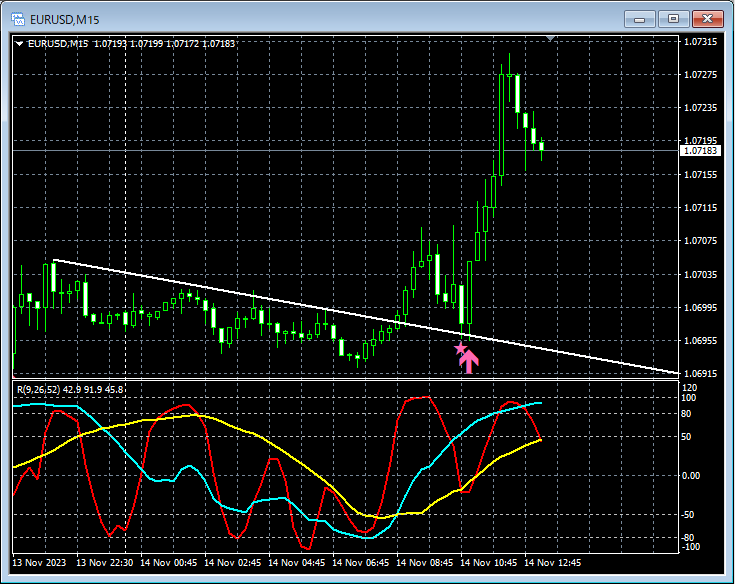
Task: Click the 1.06955 price scale label
Action: click(701, 340)
